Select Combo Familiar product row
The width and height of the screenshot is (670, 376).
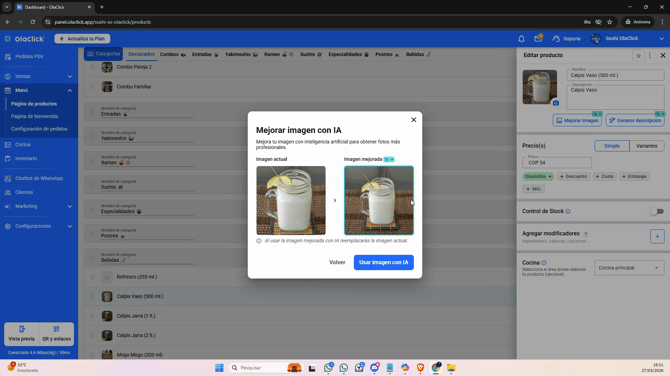pos(299,87)
